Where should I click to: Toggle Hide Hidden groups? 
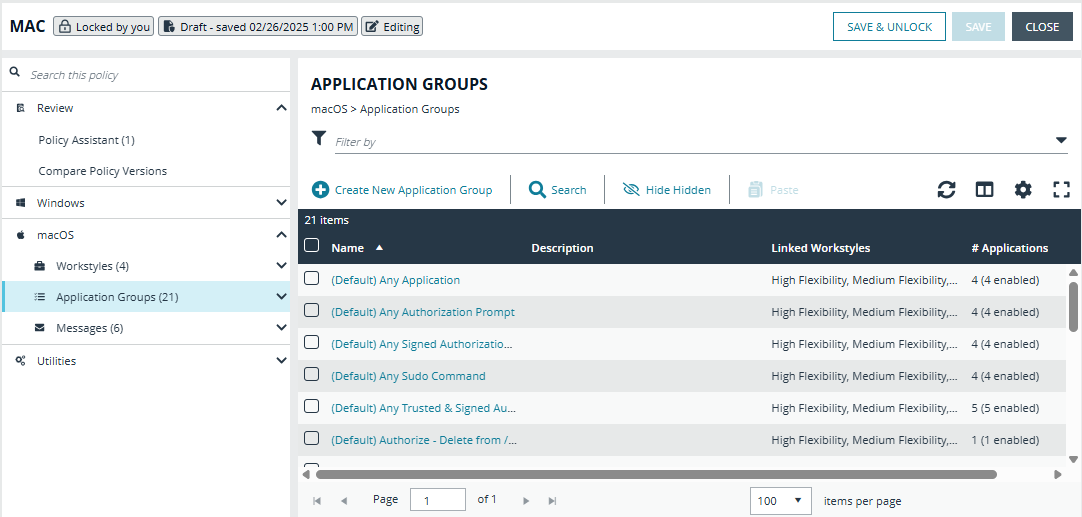667,190
